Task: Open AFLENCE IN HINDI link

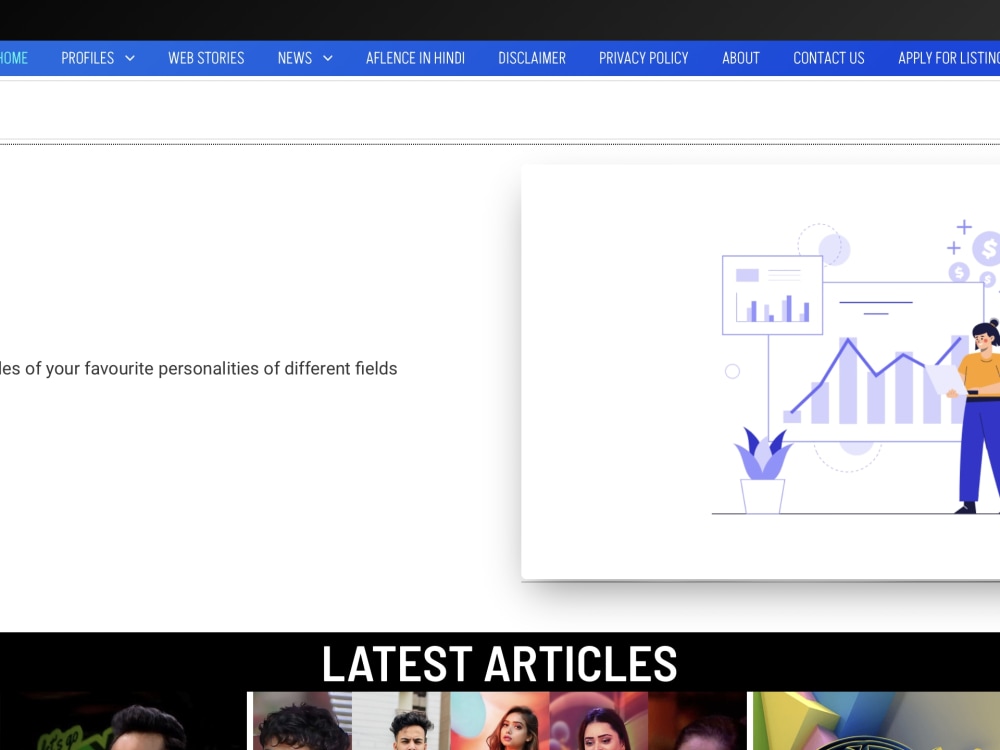Action: [x=415, y=58]
